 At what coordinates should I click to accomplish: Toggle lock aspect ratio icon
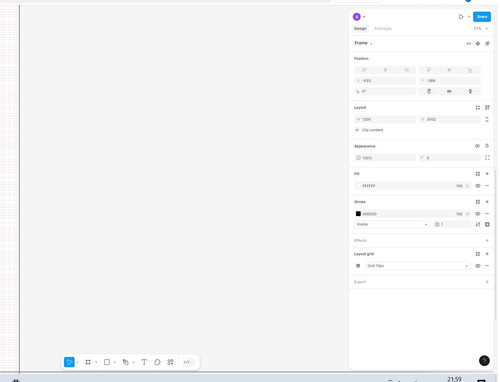click(x=487, y=119)
